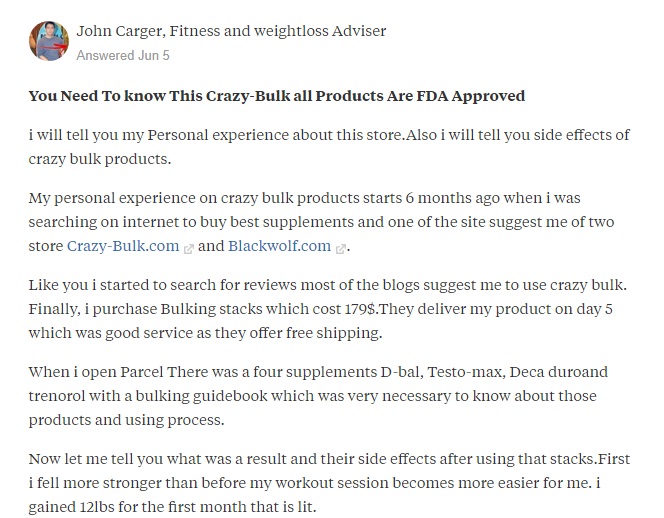Click paragraph beginning 'Now let me tell'

click(329, 482)
